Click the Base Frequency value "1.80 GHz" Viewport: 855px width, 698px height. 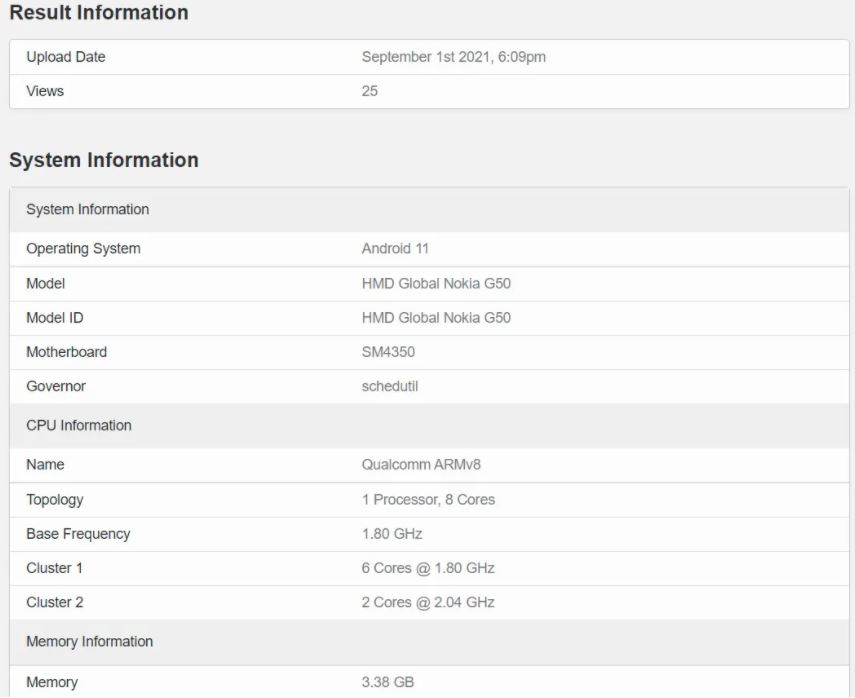tap(392, 533)
